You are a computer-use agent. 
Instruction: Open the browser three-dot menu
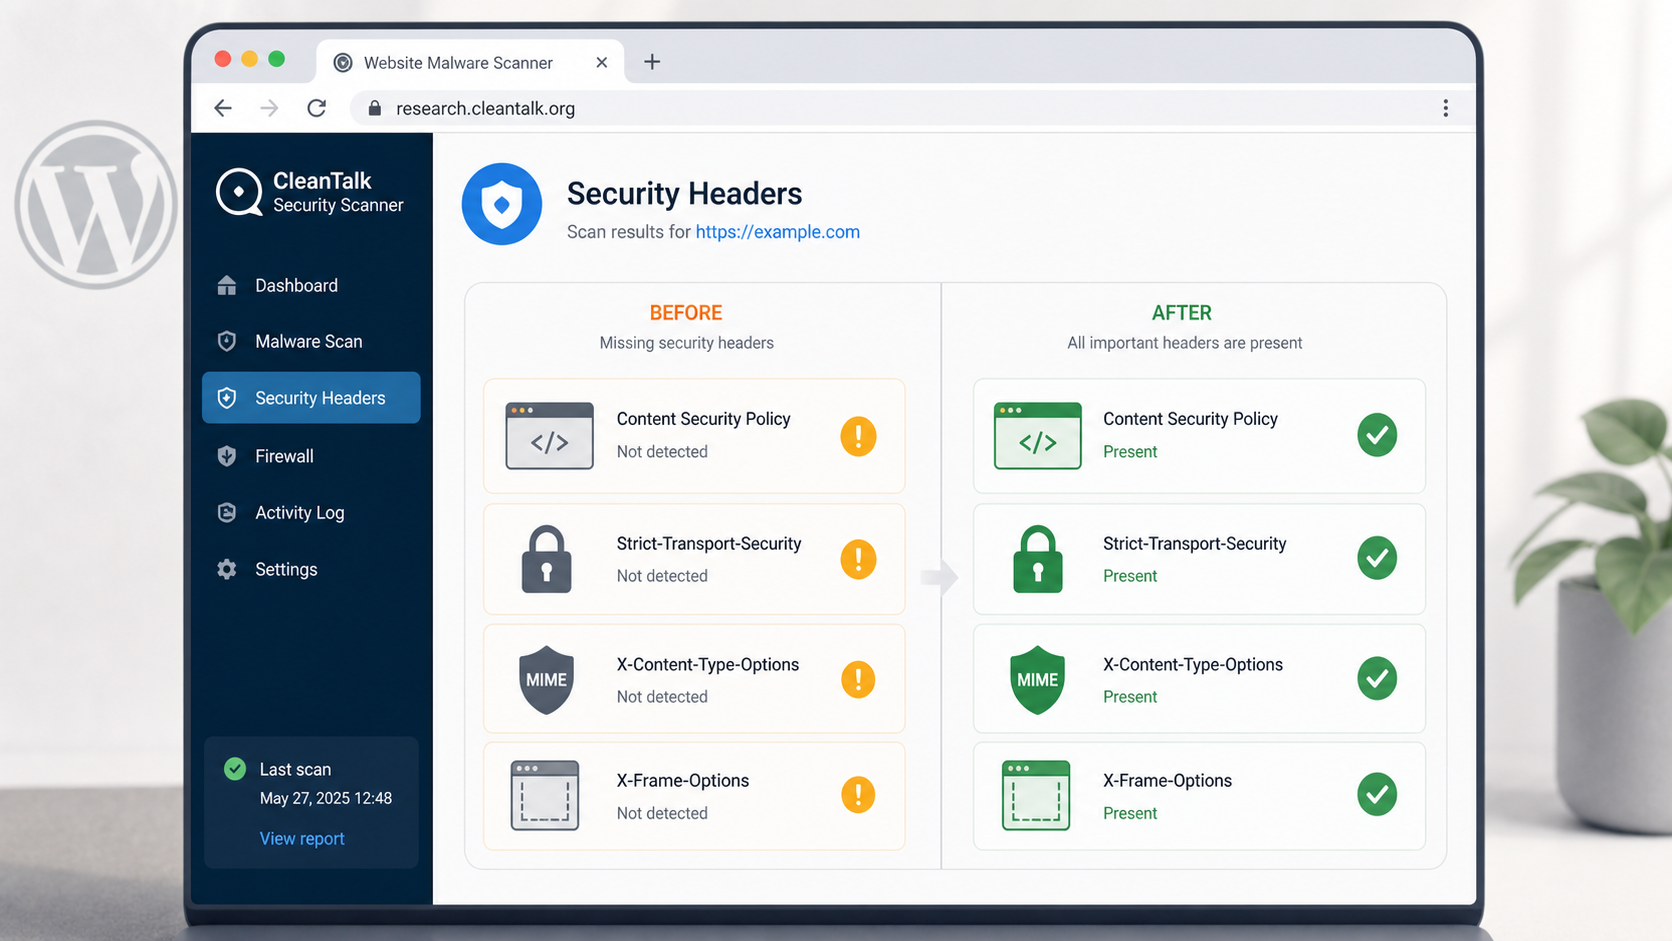[x=1445, y=108]
